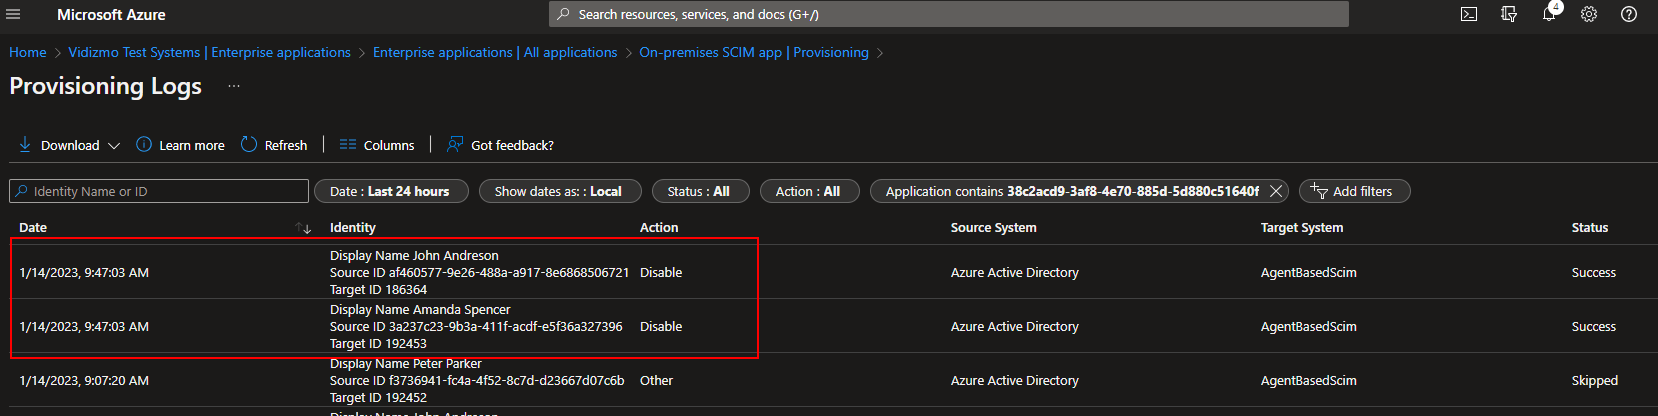Open the notifications bell
Screen dimensions: 1658x416
coord(1549,14)
